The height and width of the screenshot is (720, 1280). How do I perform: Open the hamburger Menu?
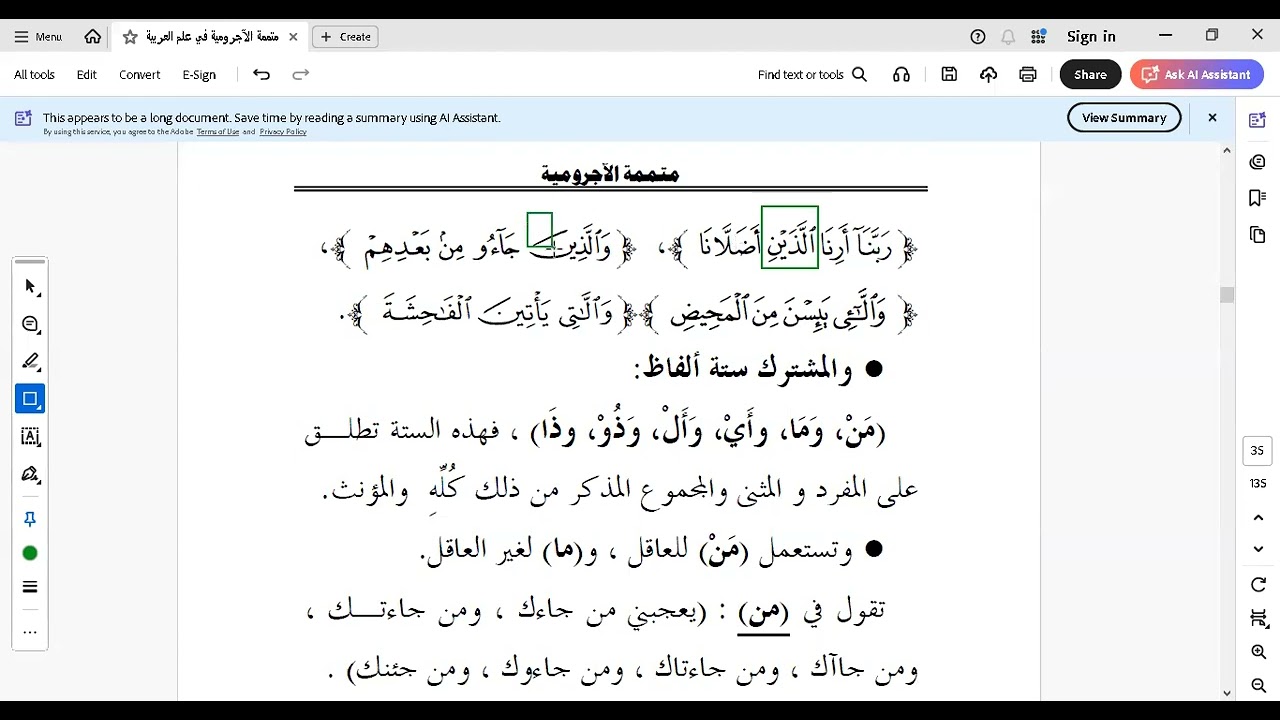pyautogui.click(x=38, y=36)
